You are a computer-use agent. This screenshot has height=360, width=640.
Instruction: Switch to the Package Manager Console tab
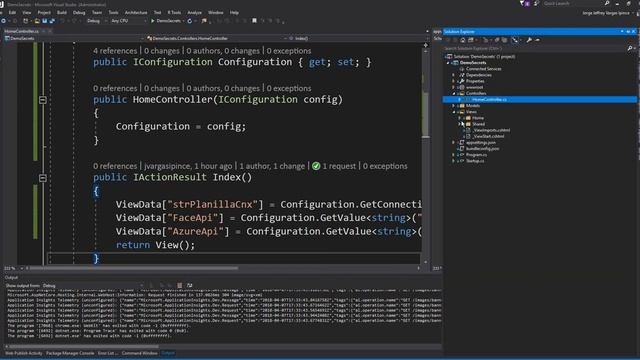tap(70, 353)
